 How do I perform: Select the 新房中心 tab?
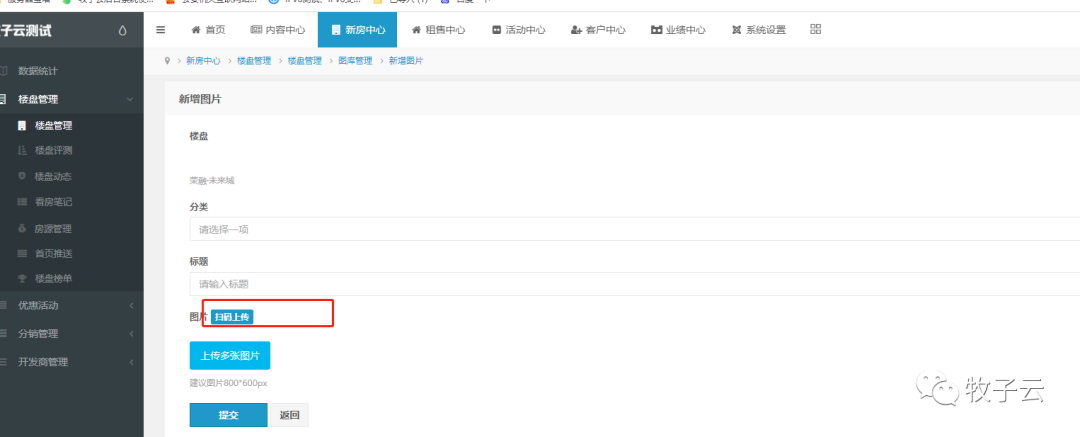click(x=357, y=30)
